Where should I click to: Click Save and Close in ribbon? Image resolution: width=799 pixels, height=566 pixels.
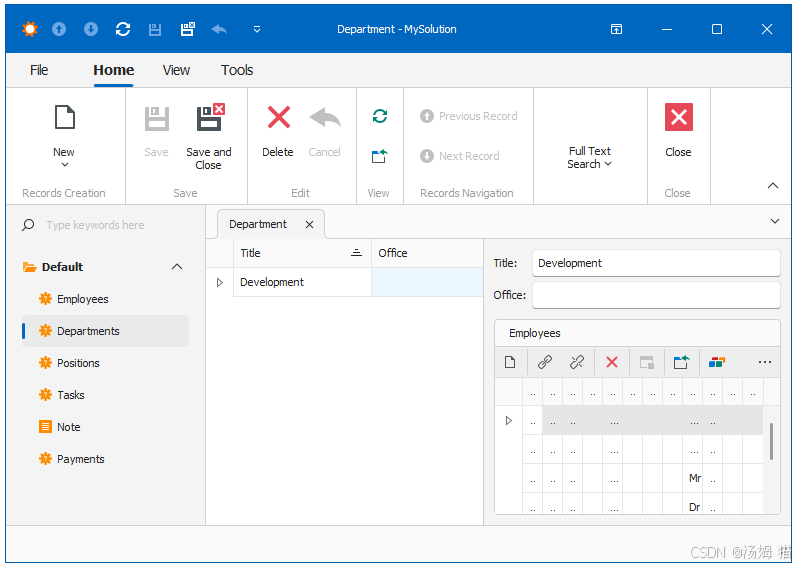(209, 137)
